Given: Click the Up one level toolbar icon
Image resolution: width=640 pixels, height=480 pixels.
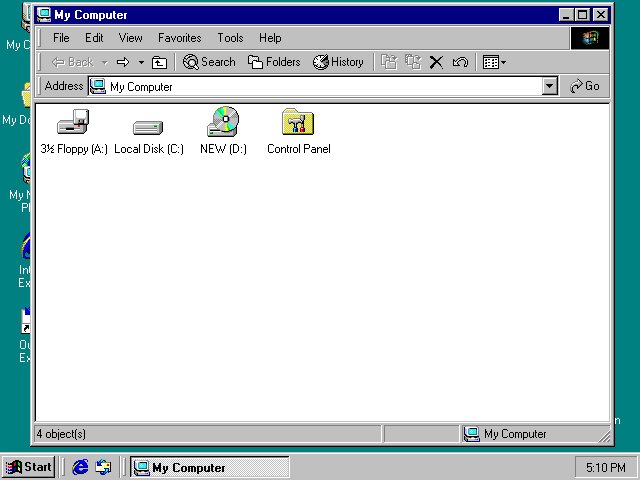Looking at the screenshot, I should coord(159,62).
